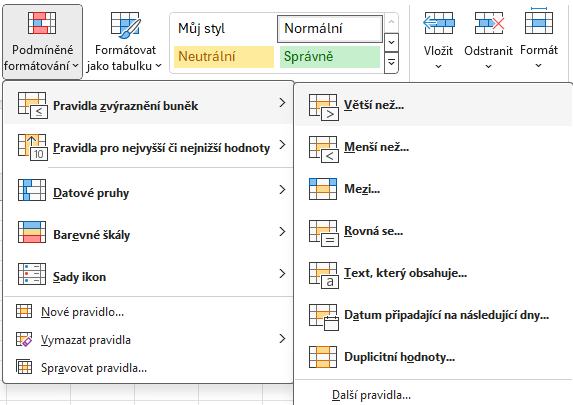Click the Nové pravidlo icon
The width and height of the screenshot is (573, 405).
coord(24,311)
